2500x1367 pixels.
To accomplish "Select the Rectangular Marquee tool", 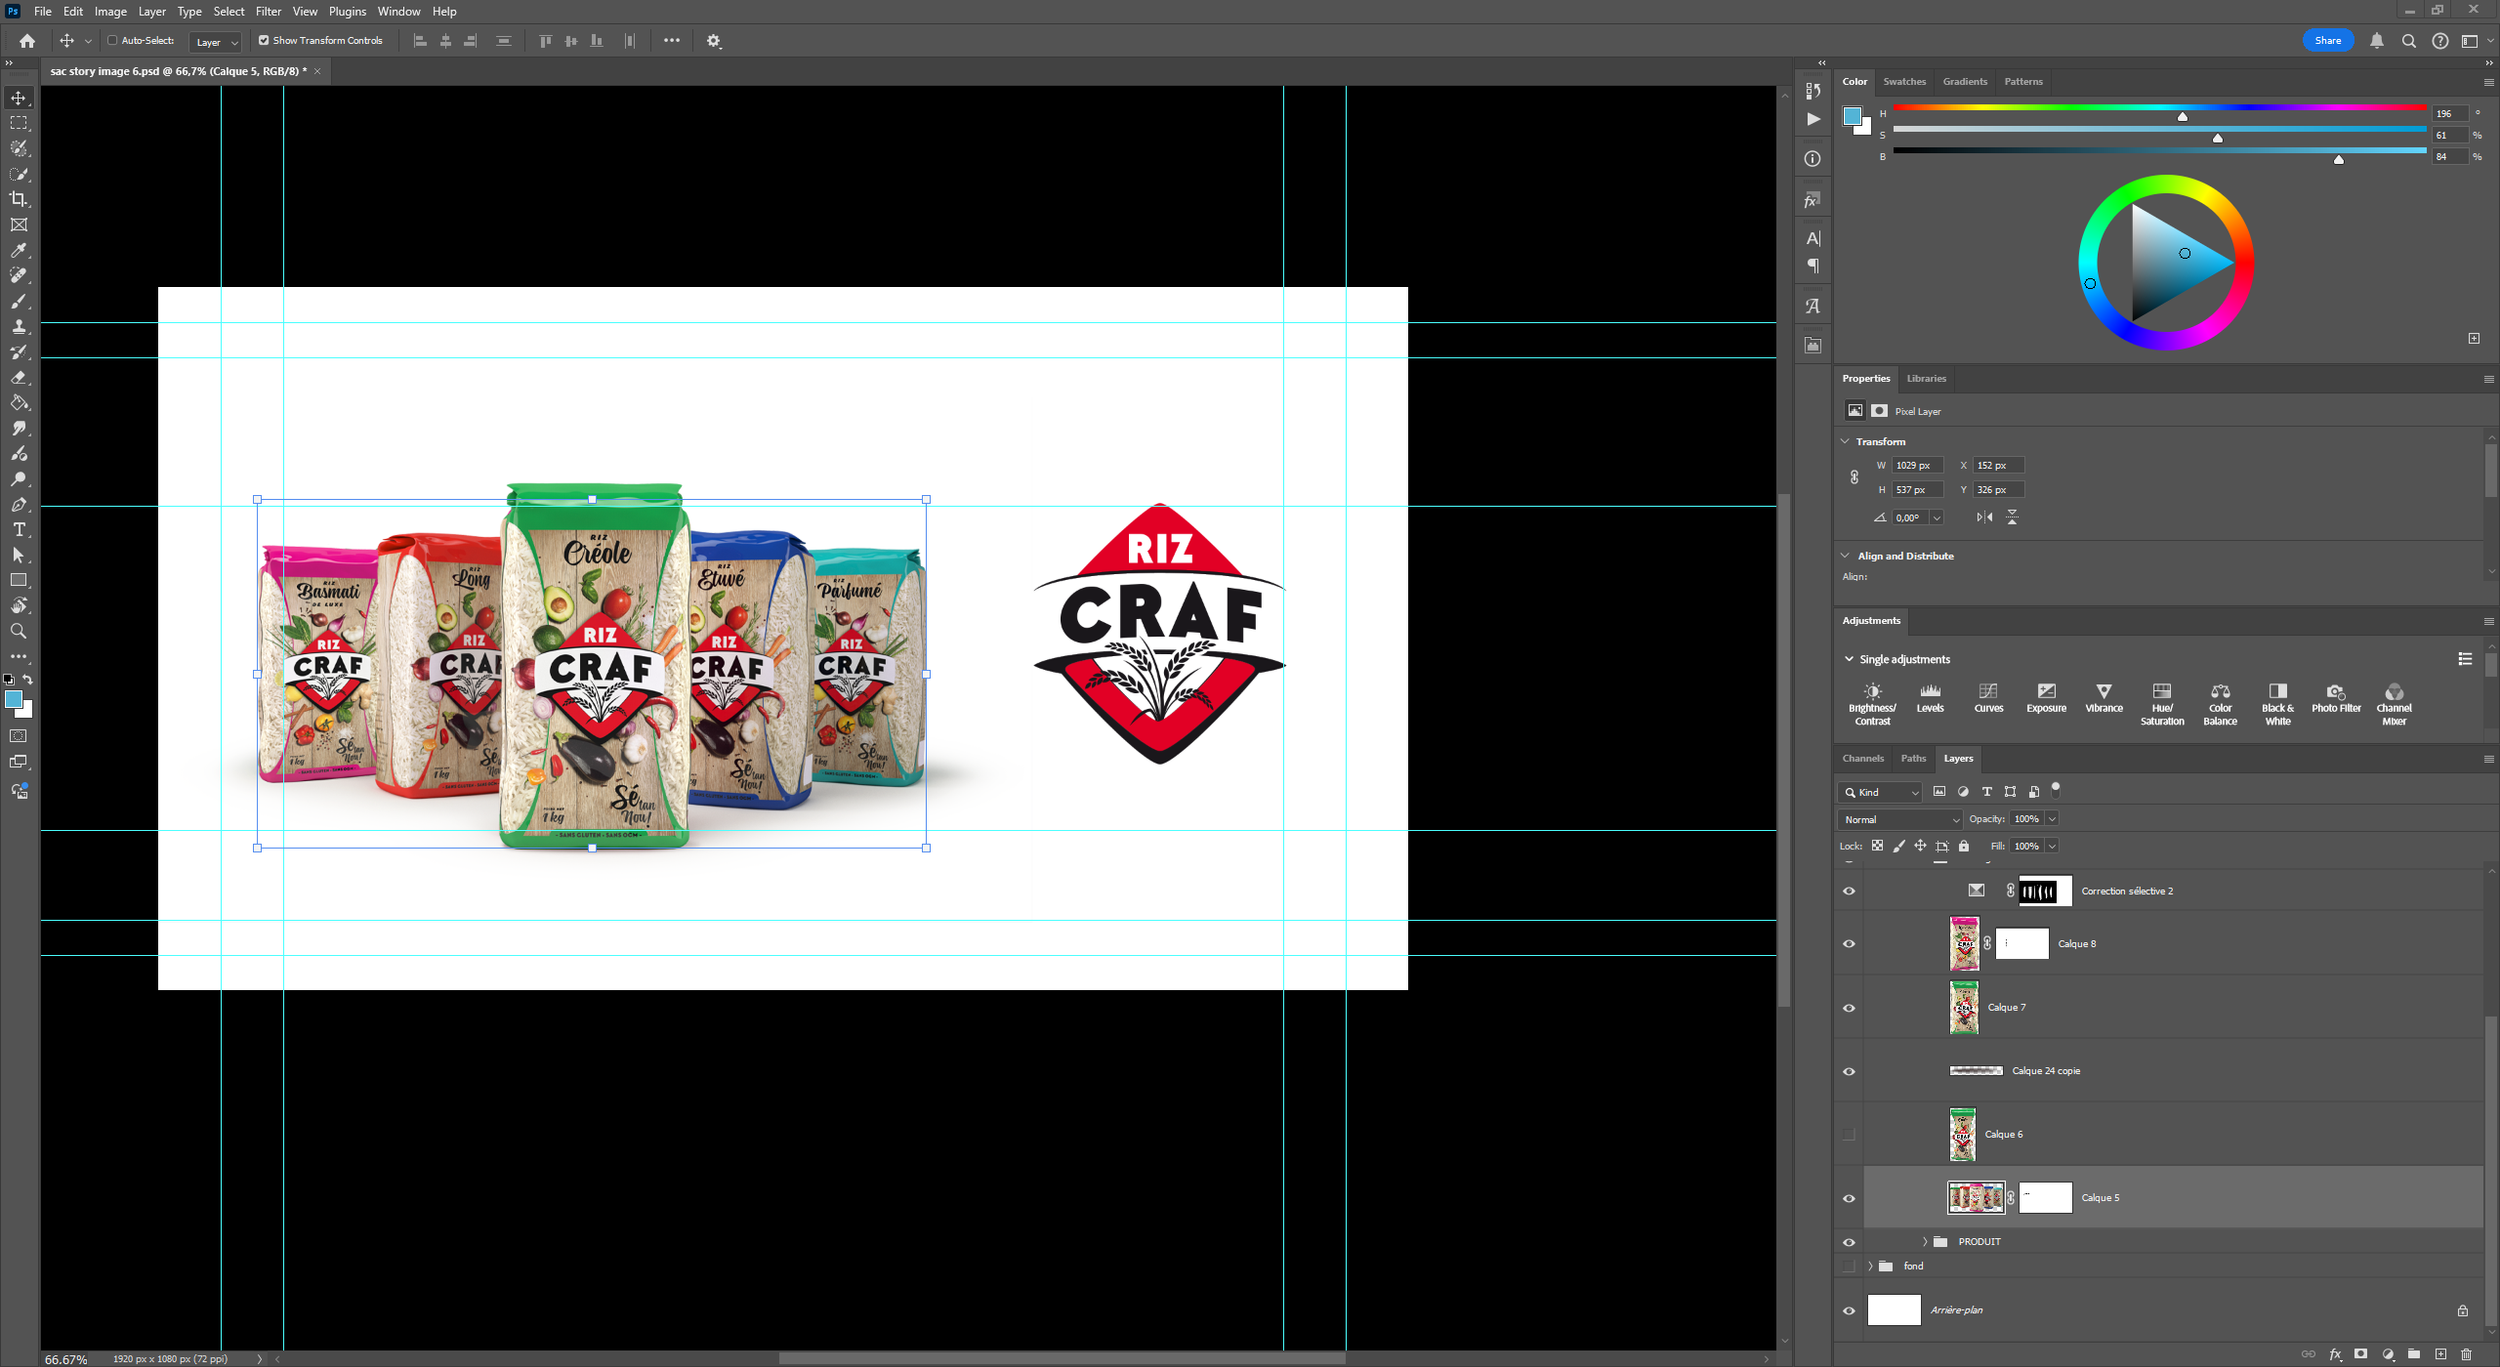I will point(19,123).
